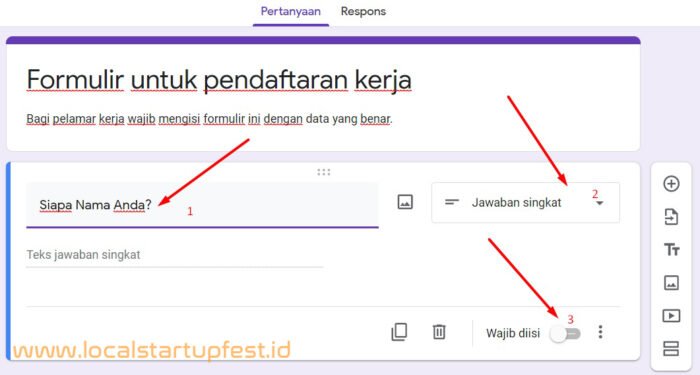
Task: Click the Wajib diisi label
Action: coord(513,333)
